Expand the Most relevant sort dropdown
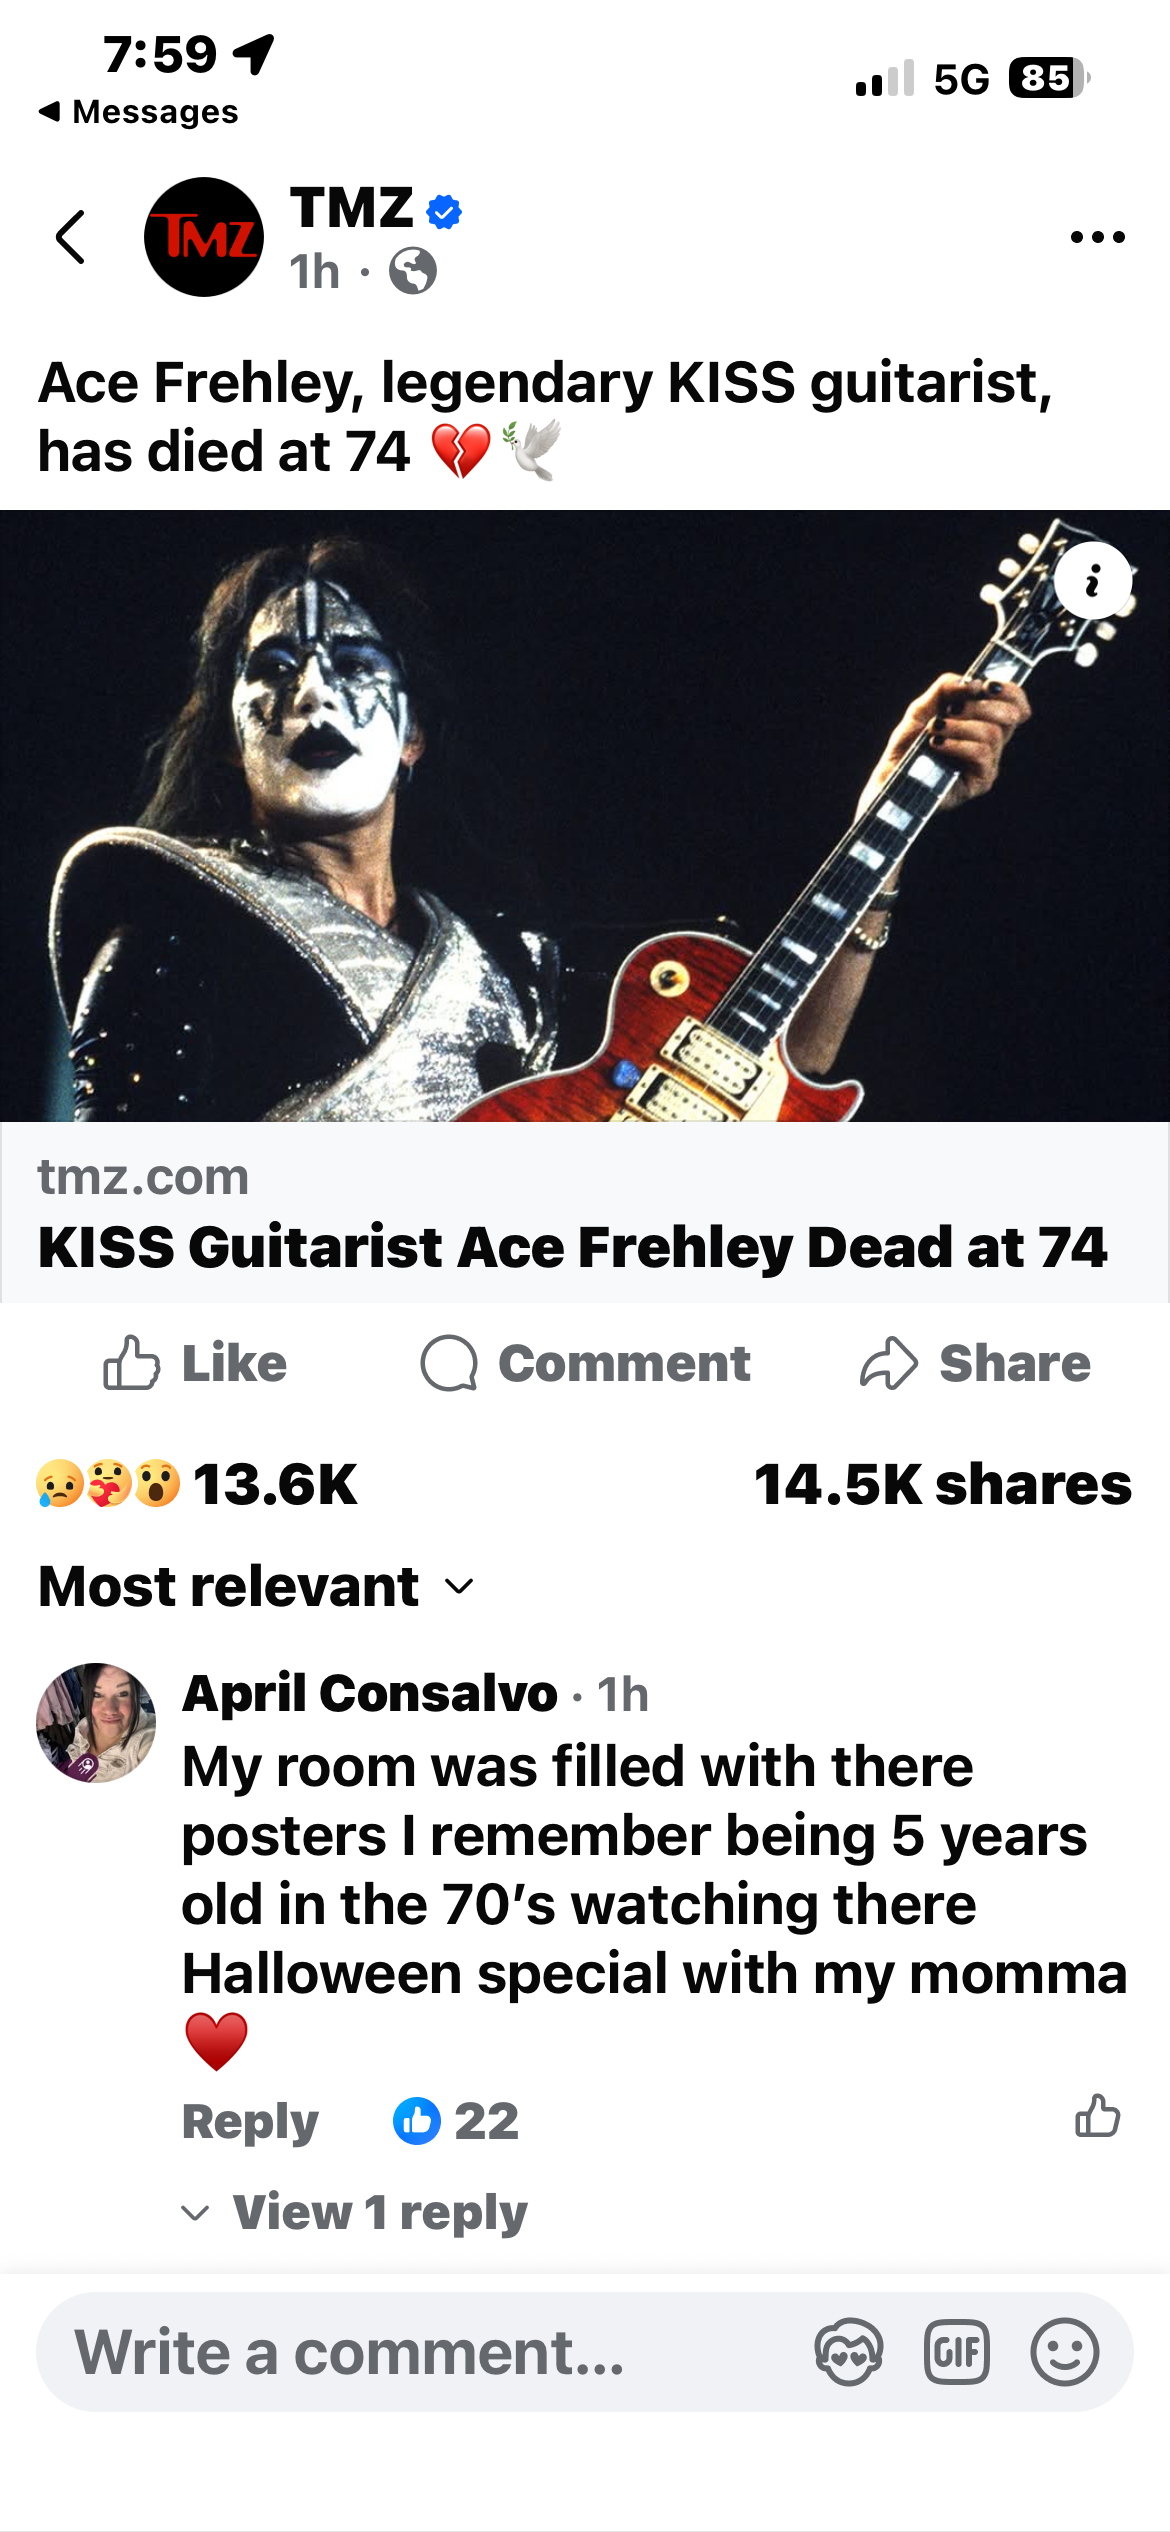 pos(256,1586)
